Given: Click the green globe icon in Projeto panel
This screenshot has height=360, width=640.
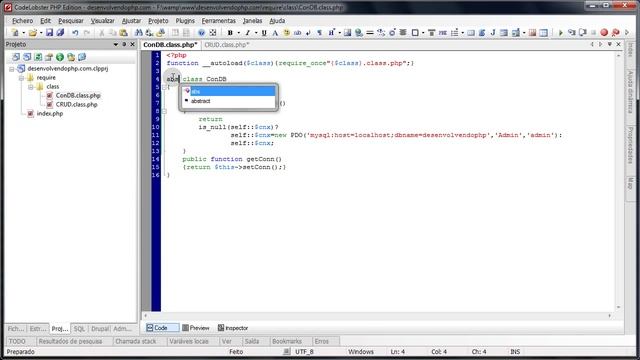Looking at the screenshot, I should [x=60, y=57].
